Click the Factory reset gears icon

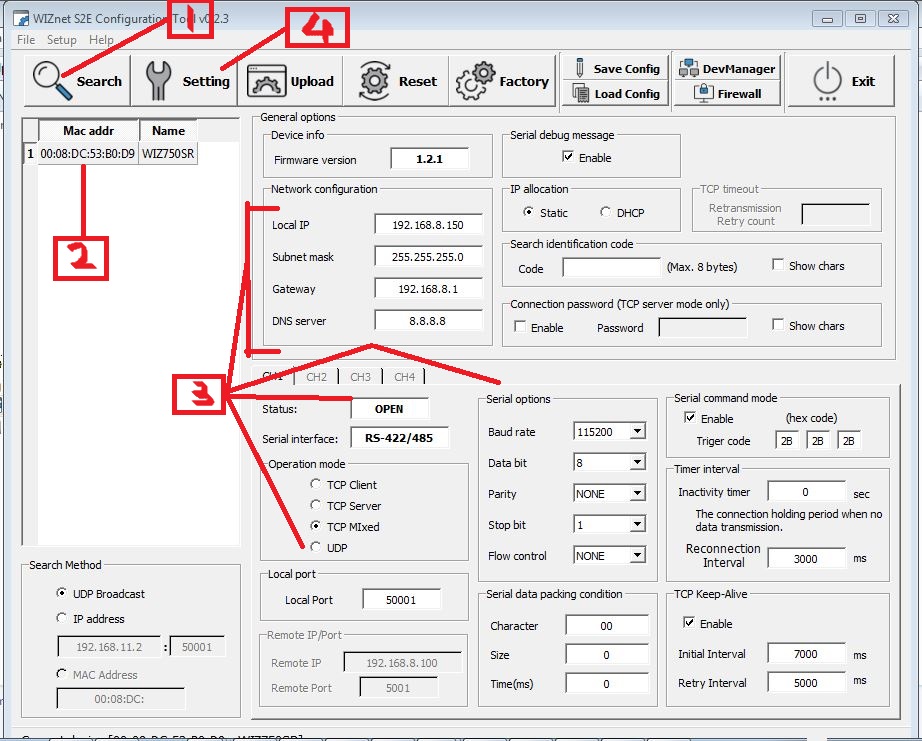click(475, 81)
